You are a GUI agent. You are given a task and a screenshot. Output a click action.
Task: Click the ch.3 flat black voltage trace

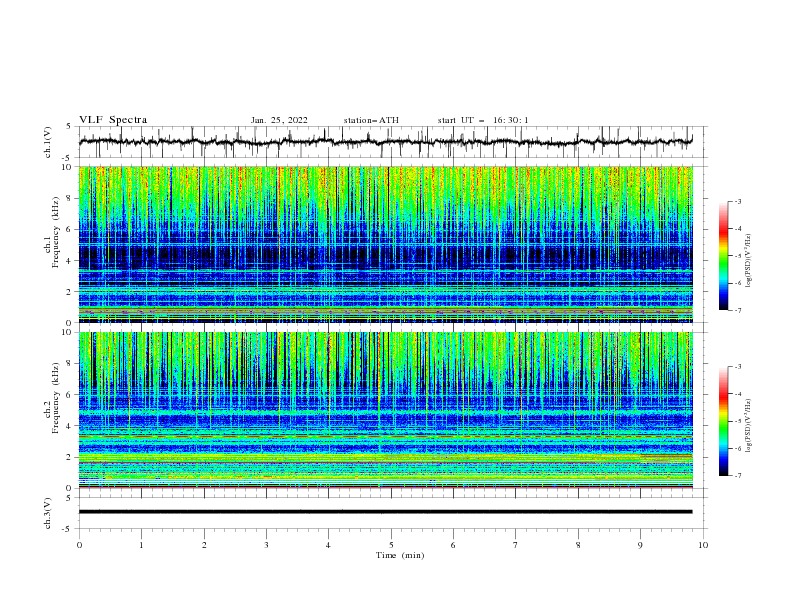(x=385, y=512)
